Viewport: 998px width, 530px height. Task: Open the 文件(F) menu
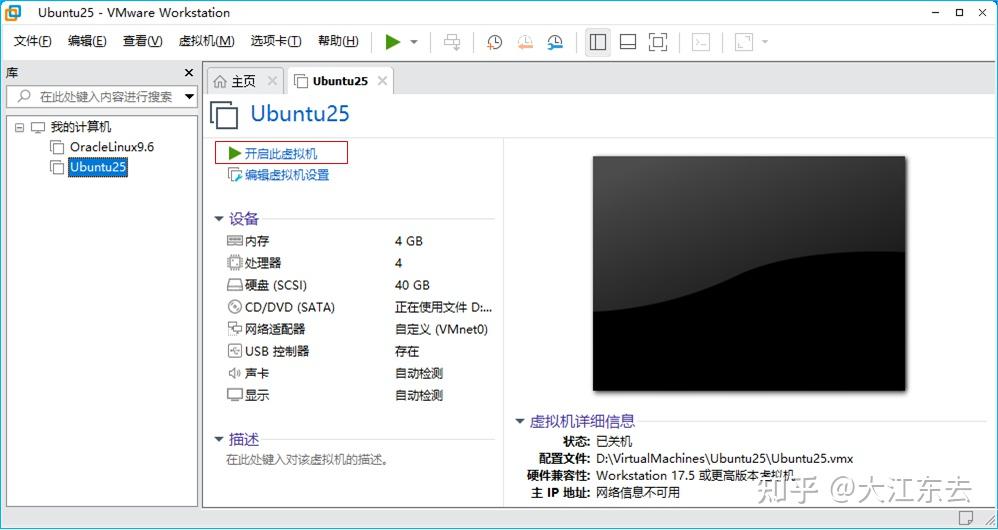click(x=32, y=41)
